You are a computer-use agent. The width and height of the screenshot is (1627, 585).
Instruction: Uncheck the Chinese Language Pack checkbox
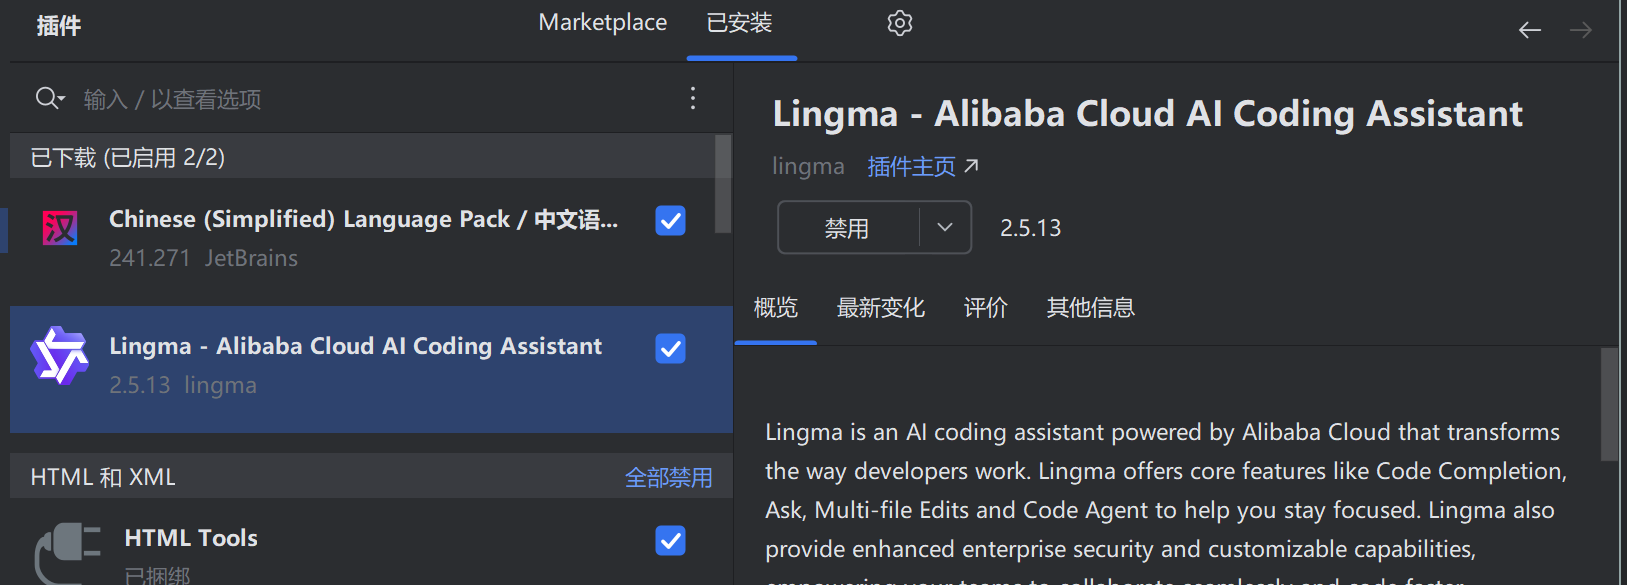tap(670, 220)
